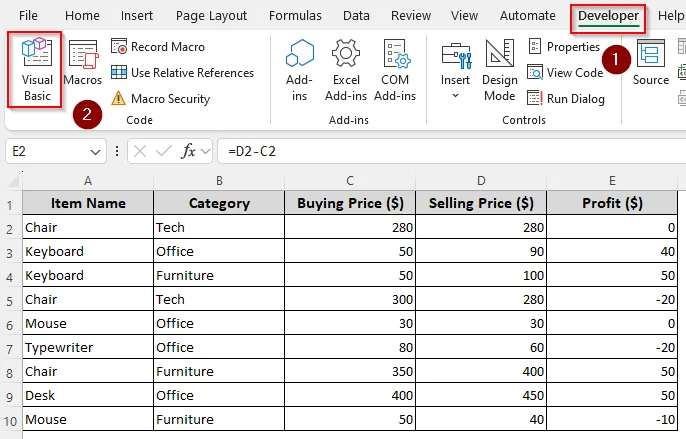Toggle Design Mode
The height and width of the screenshot is (439, 686).
500,70
